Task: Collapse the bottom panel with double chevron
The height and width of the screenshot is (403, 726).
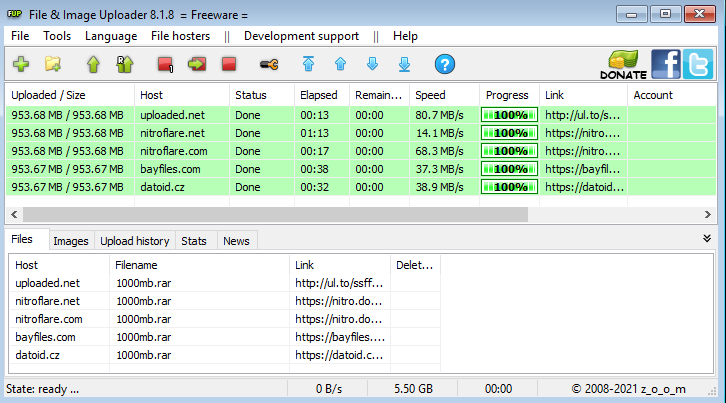Action: tap(707, 239)
